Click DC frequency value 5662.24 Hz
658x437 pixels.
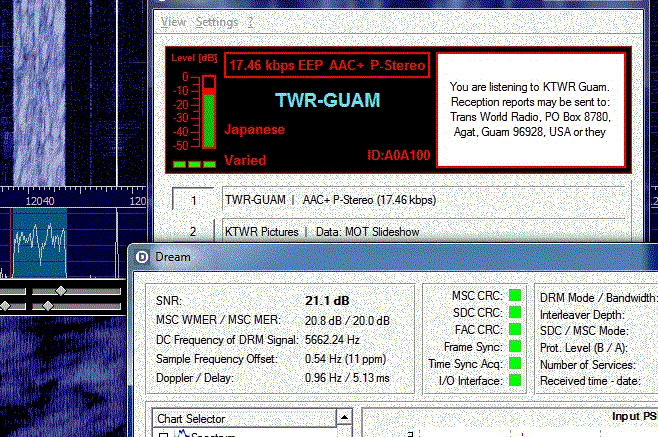[x=332, y=339]
